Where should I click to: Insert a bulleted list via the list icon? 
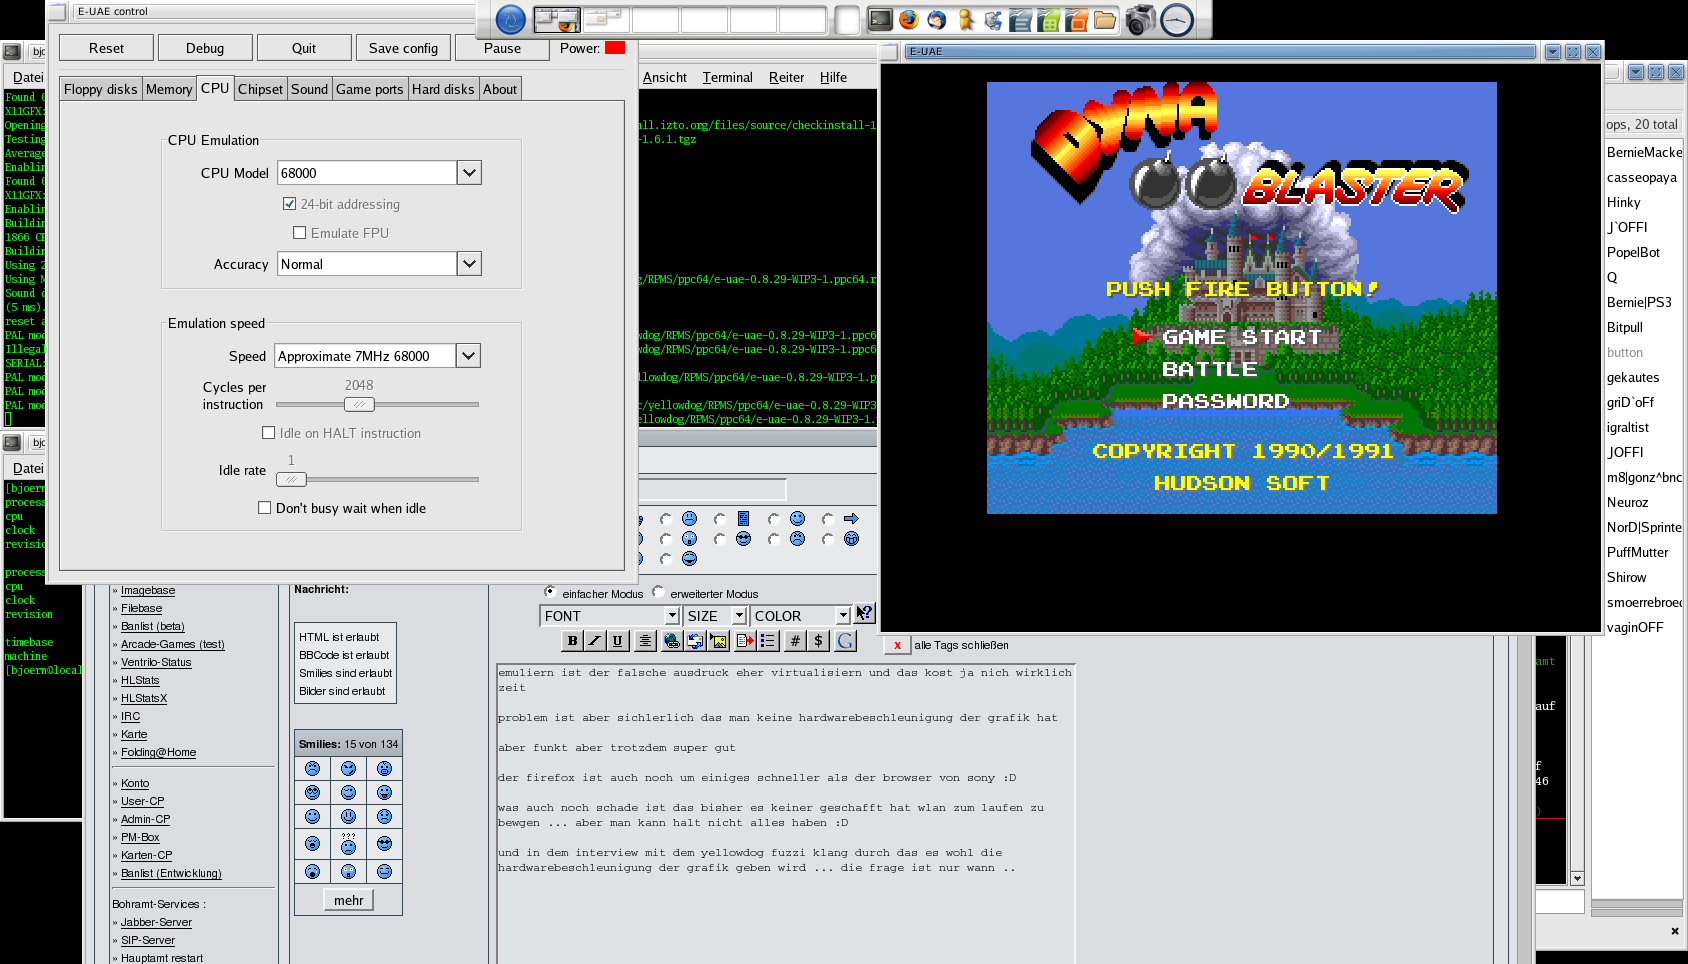(x=768, y=641)
